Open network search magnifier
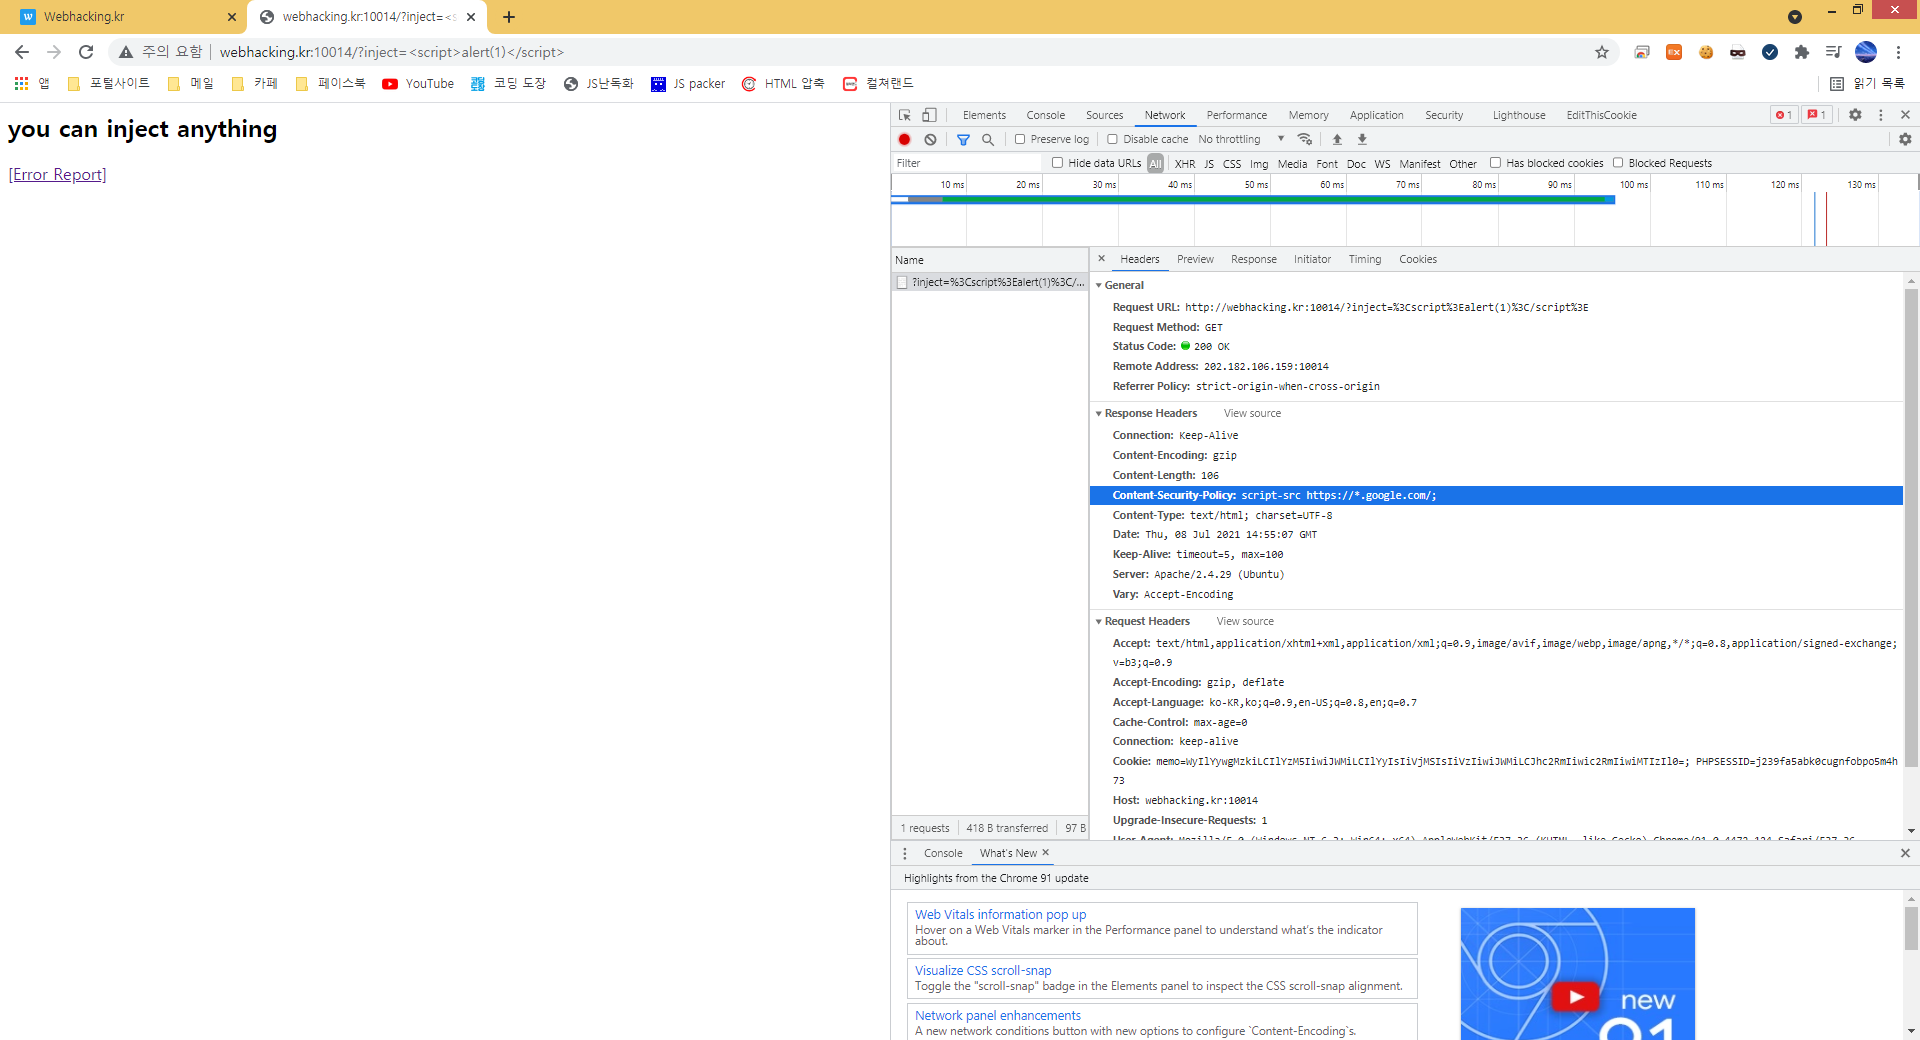Screen dimensions: 1920x1040 coord(988,140)
